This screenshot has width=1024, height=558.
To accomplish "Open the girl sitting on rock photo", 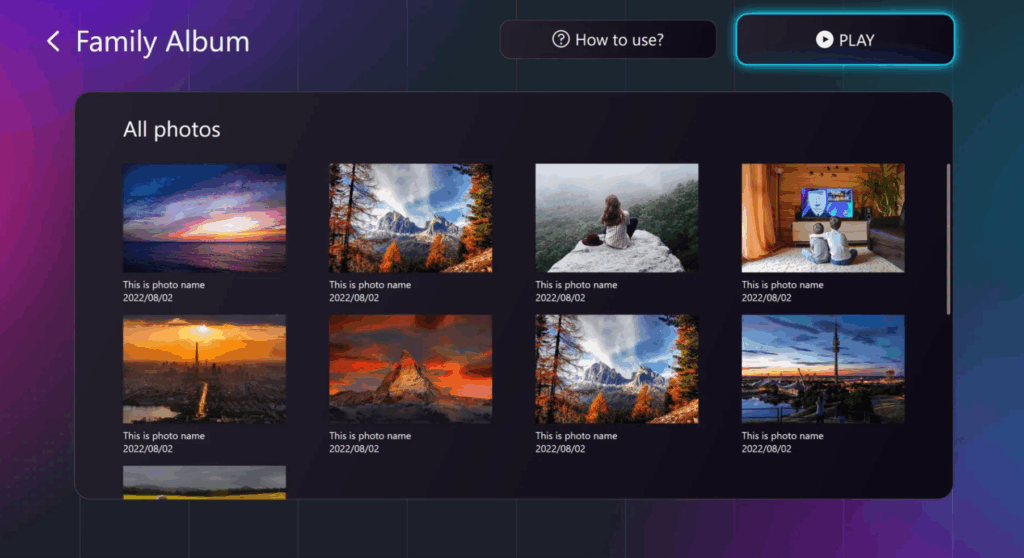I will tap(616, 218).
